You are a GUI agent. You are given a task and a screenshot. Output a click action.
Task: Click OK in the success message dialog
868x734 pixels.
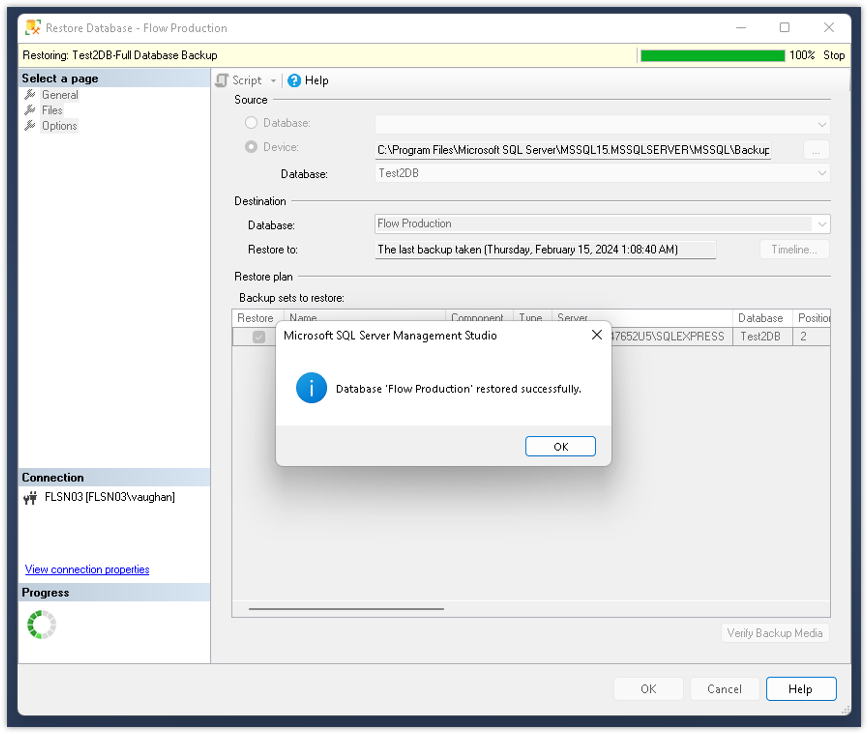pos(560,446)
